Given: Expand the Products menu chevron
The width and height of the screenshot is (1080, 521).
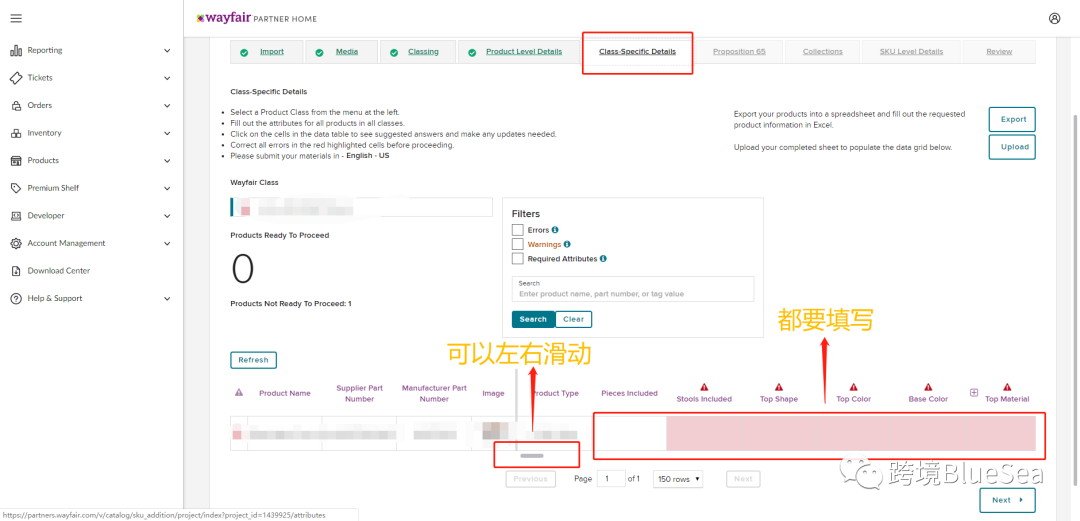Looking at the screenshot, I should click(x=167, y=161).
